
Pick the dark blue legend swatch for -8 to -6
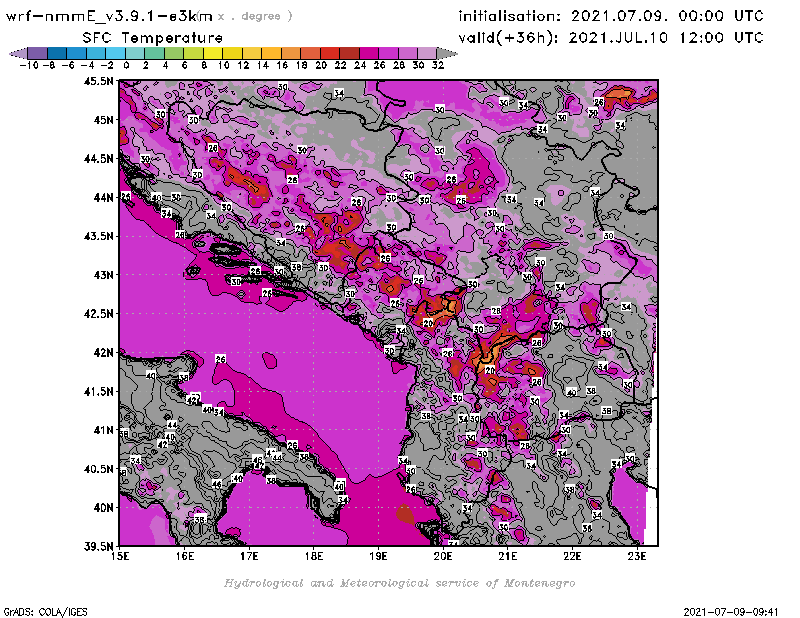click(57, 53)
